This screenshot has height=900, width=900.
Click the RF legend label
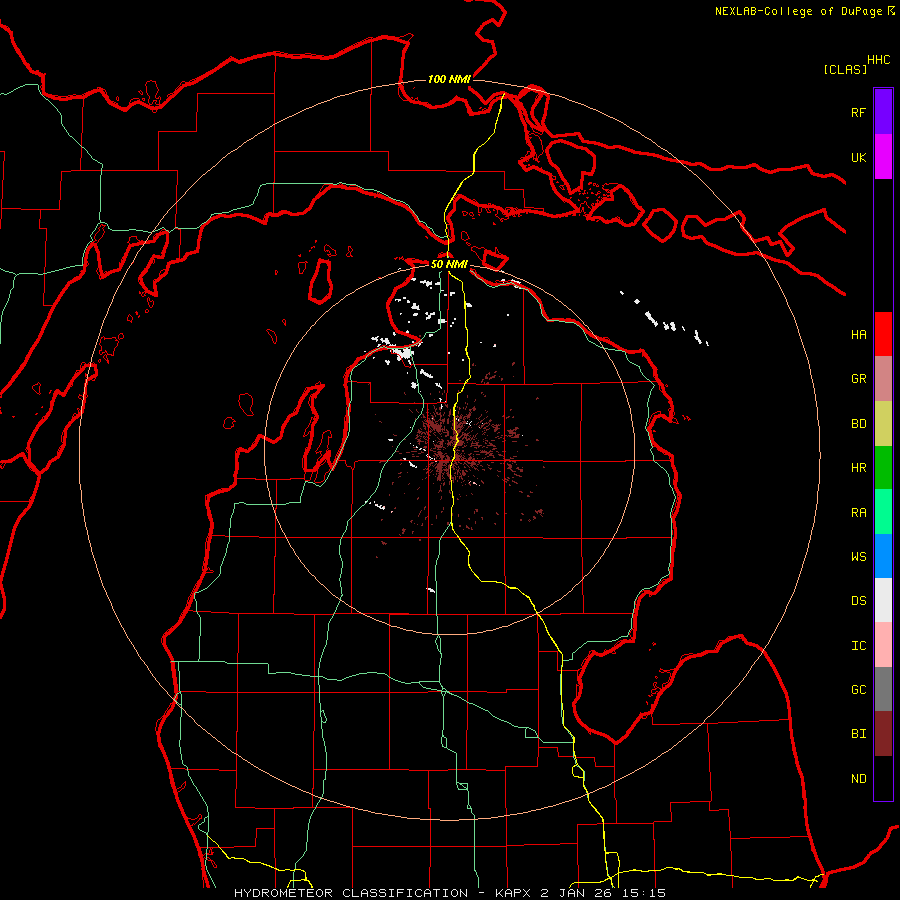(858, 112)
